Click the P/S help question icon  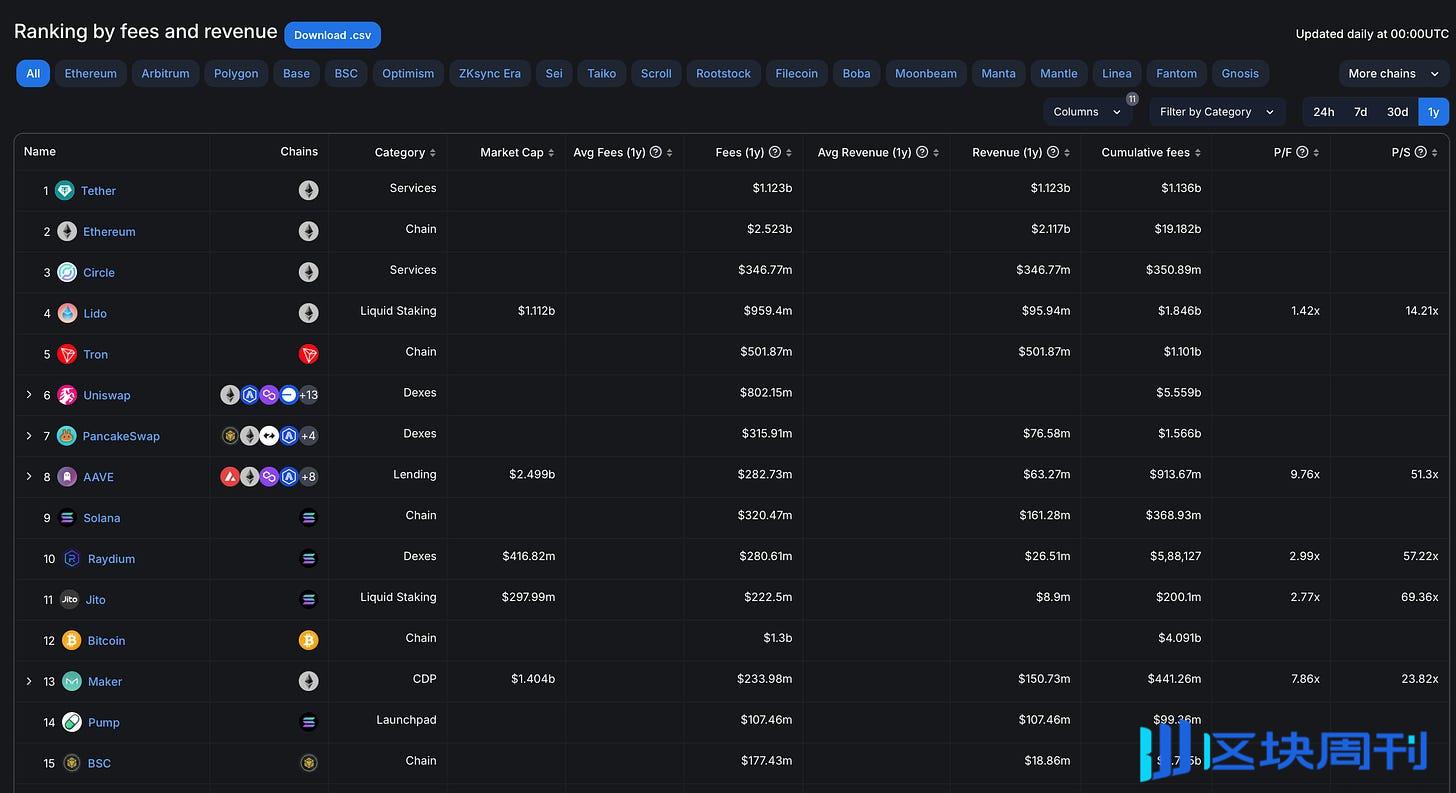point(1421,152)
